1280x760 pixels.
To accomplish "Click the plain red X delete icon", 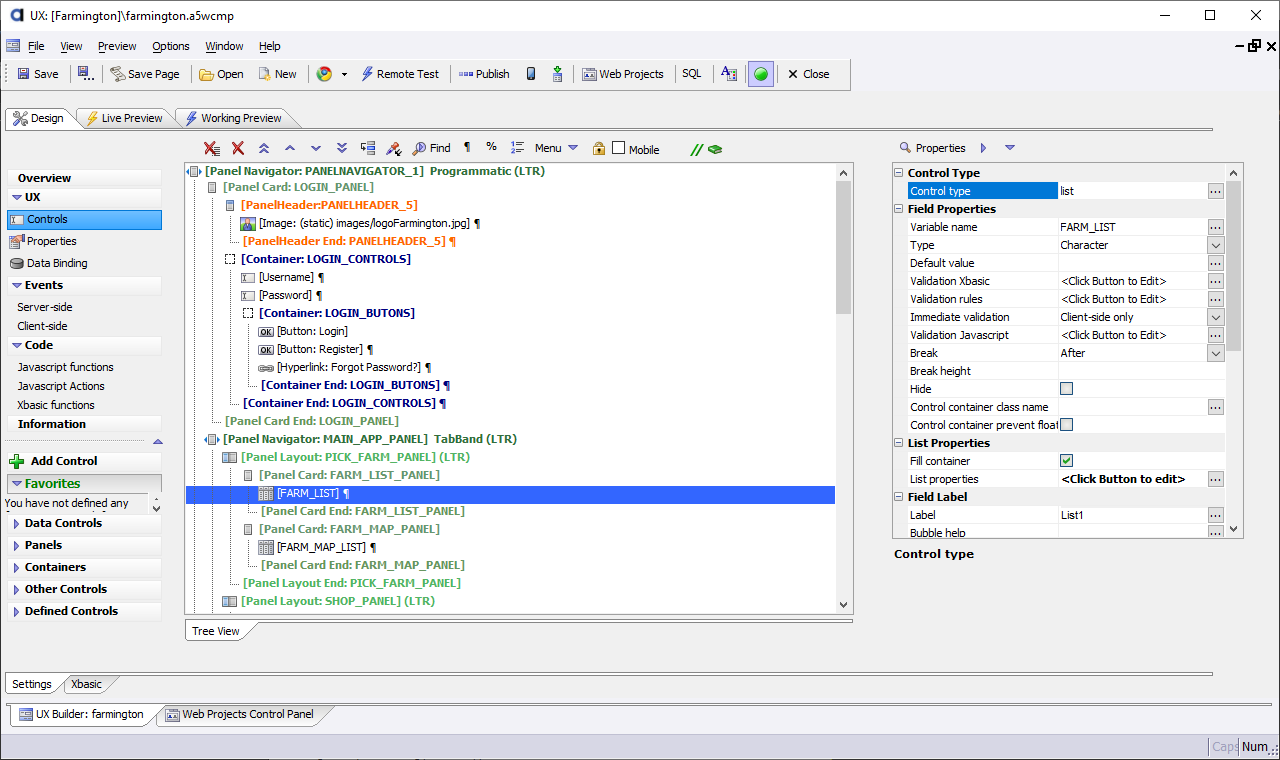I will click(238, 148).
